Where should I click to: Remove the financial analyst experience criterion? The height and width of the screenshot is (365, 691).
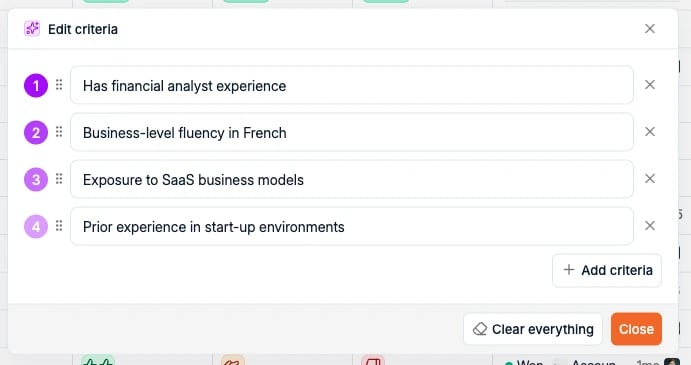[x=650, y=85]
